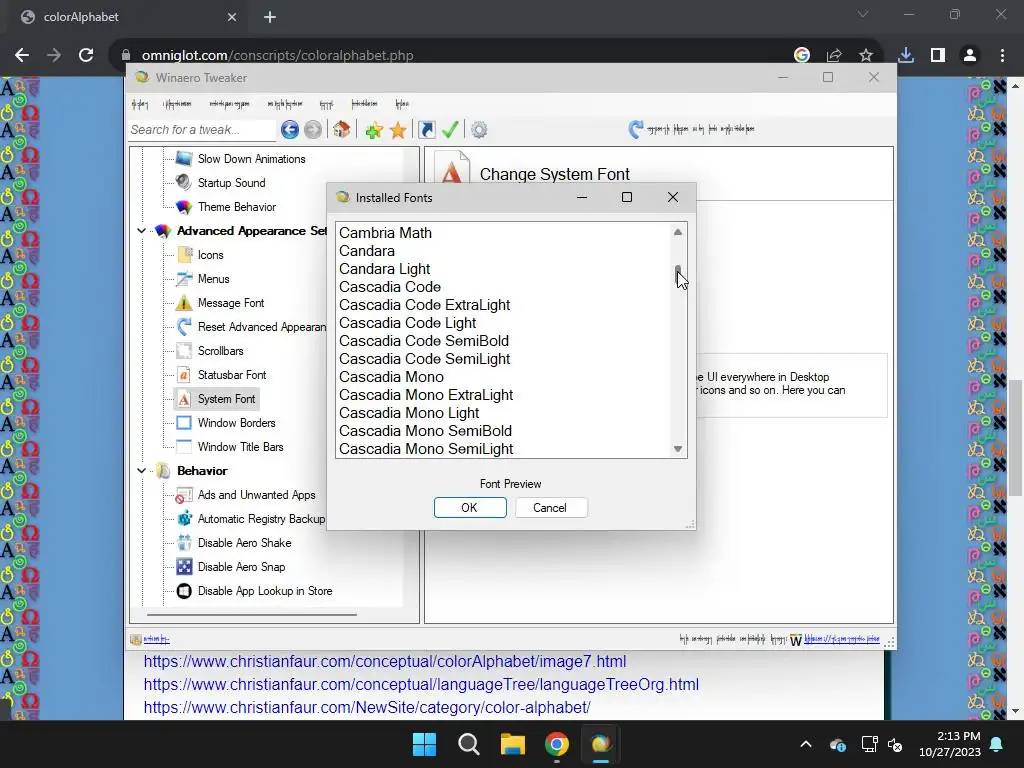The image size is (1024, 768).
Task: Select the Cascadia Mono font
Action: point(391,377)
